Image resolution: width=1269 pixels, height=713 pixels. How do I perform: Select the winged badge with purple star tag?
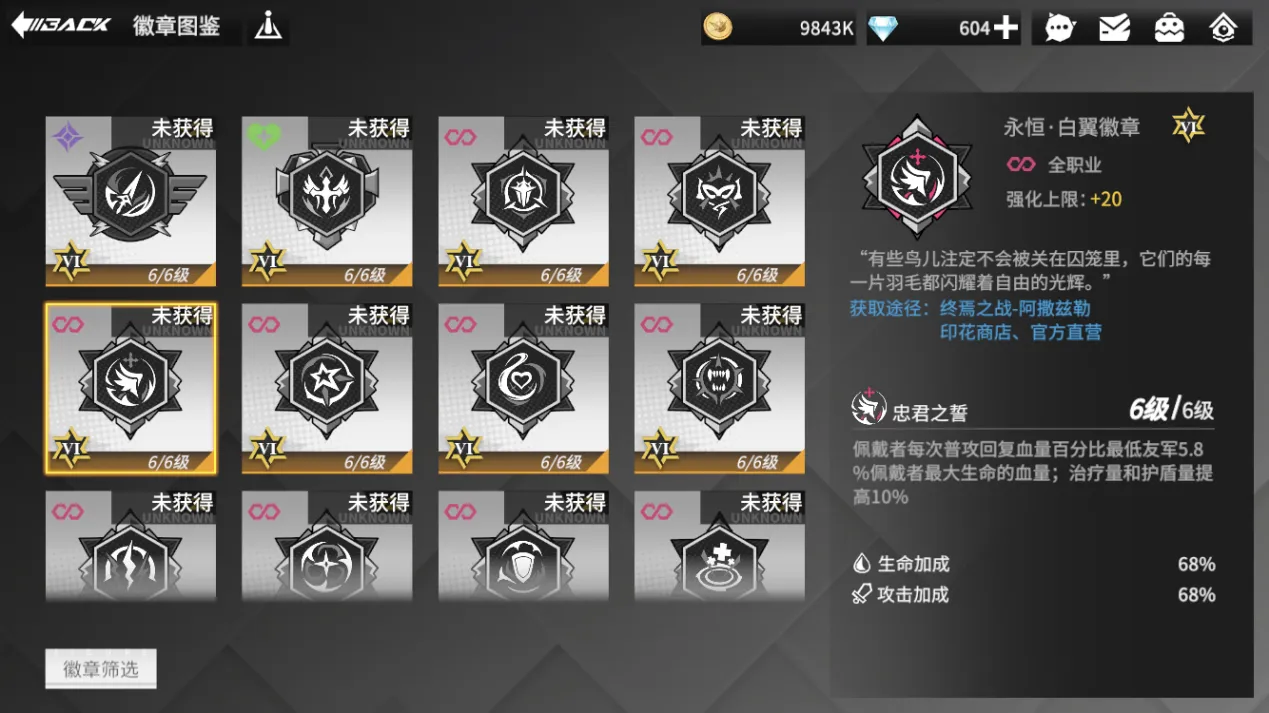(x=131, y=201)
